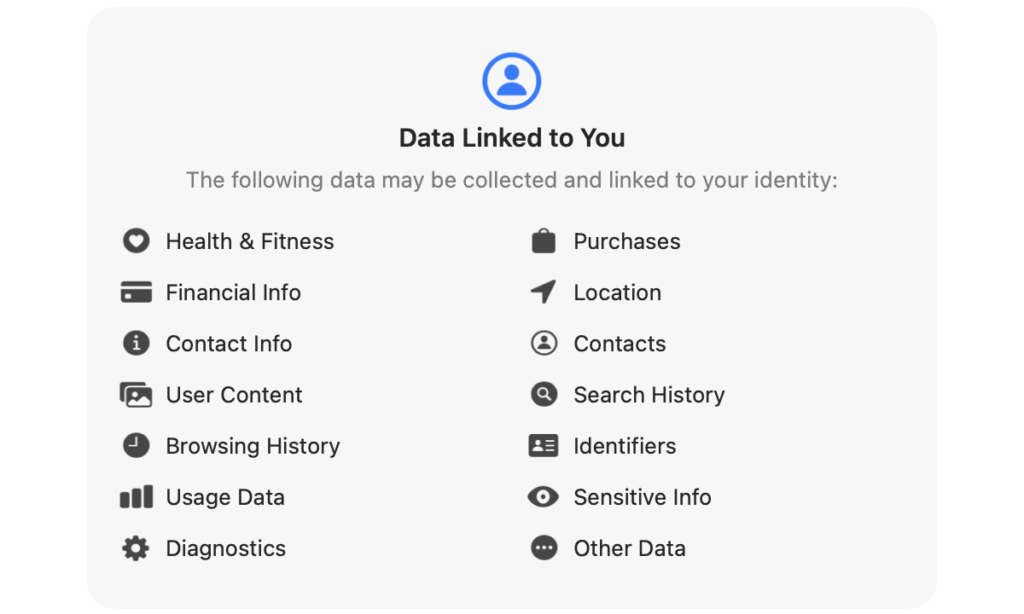The image size is (1024, 614).
Task: Click the Health & Fitness heart icon
Action: (x=136, y=241)
